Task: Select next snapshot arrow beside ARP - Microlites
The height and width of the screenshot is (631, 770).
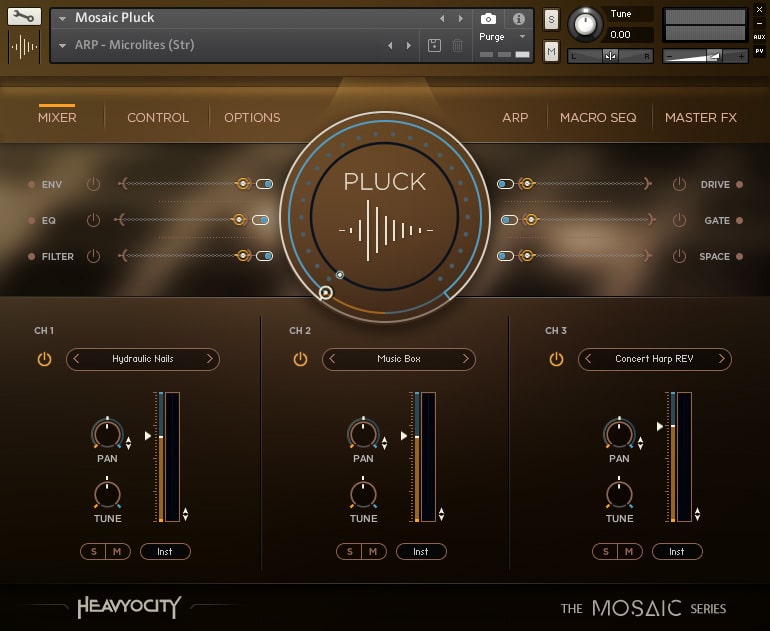Action: [x=409, y=46]
